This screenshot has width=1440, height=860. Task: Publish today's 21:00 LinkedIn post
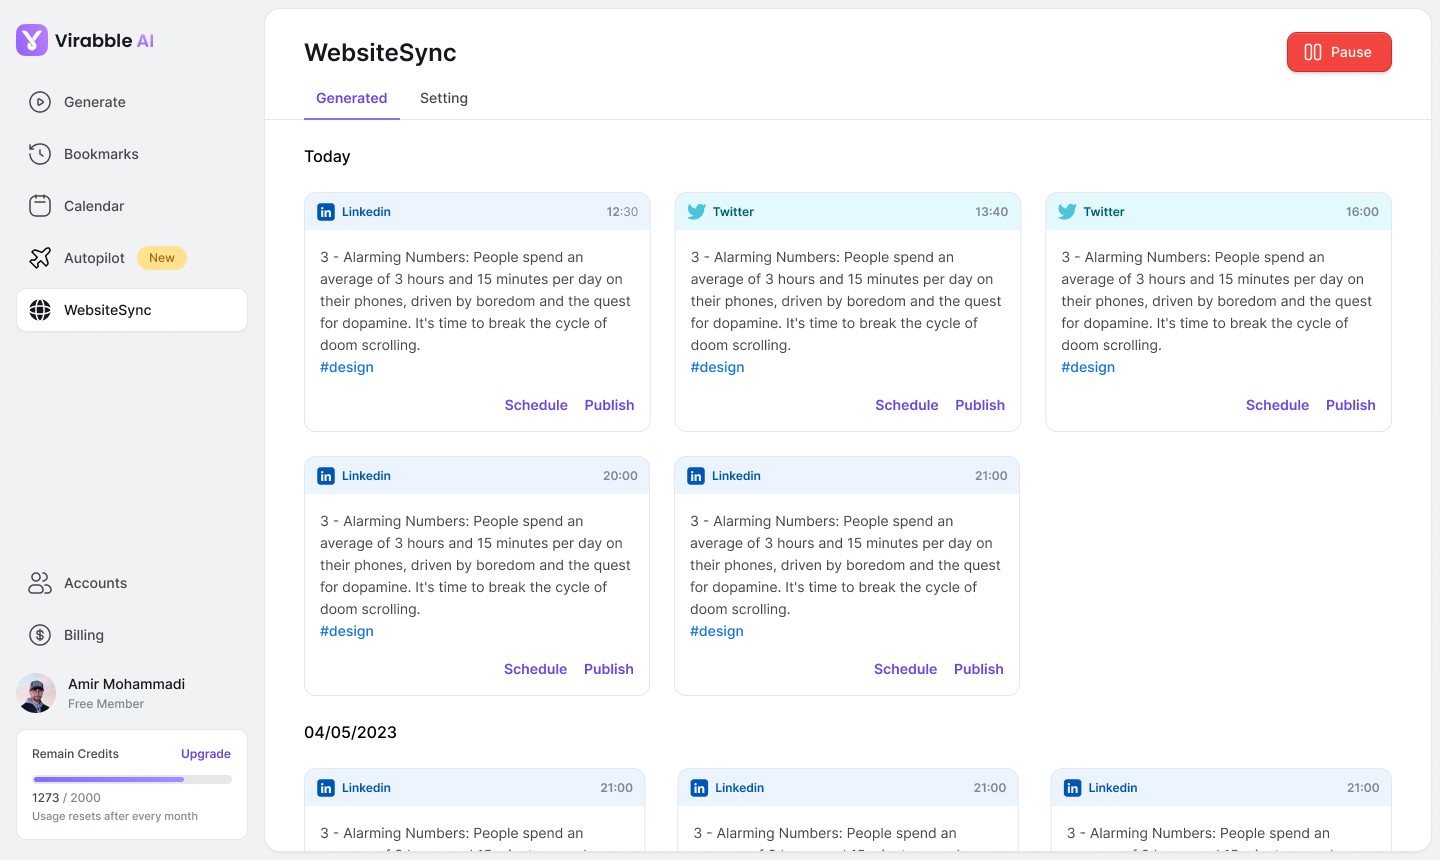pos(979,669)
